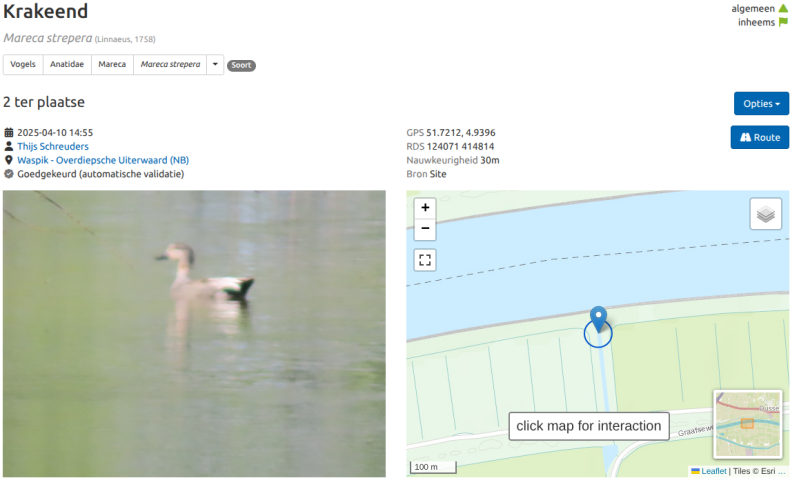Select the Vogels breadcrumb item

(x=23, y=65)
